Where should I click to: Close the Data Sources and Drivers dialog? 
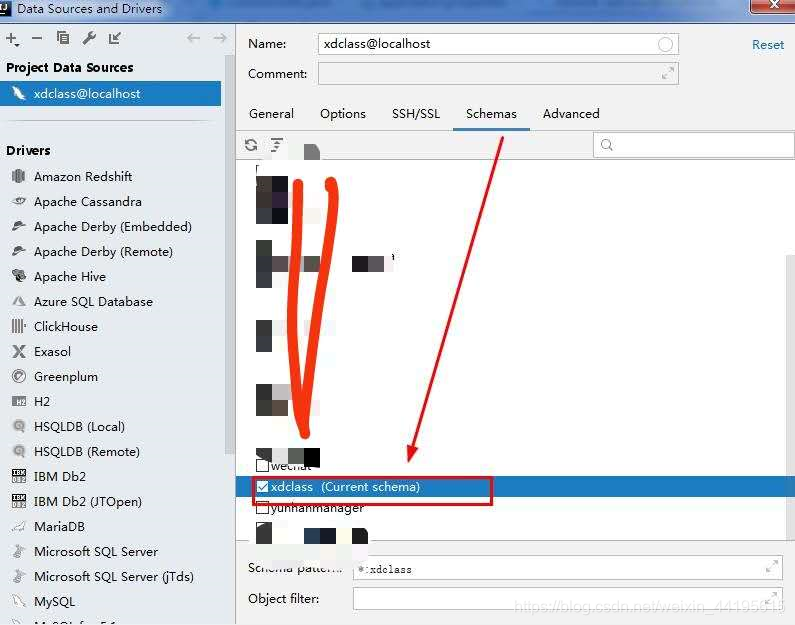(x=773, y=5)
